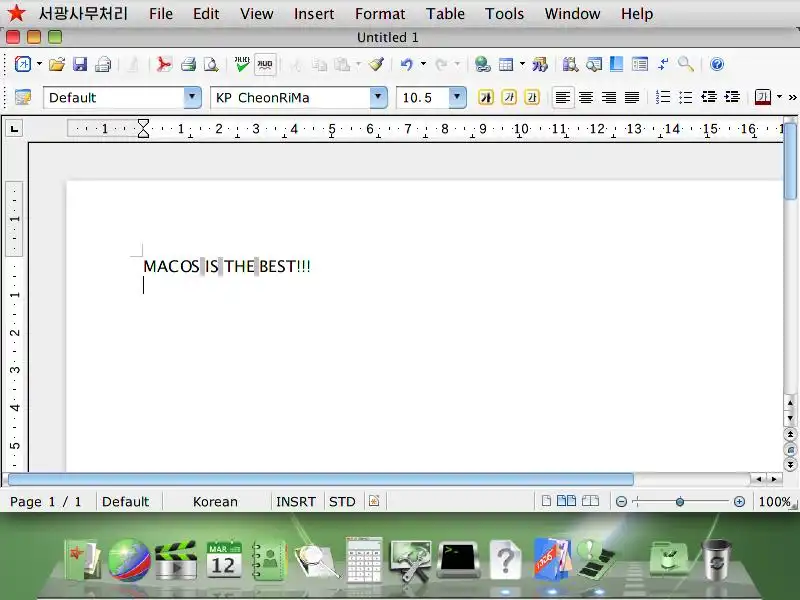Align text left

563,97
